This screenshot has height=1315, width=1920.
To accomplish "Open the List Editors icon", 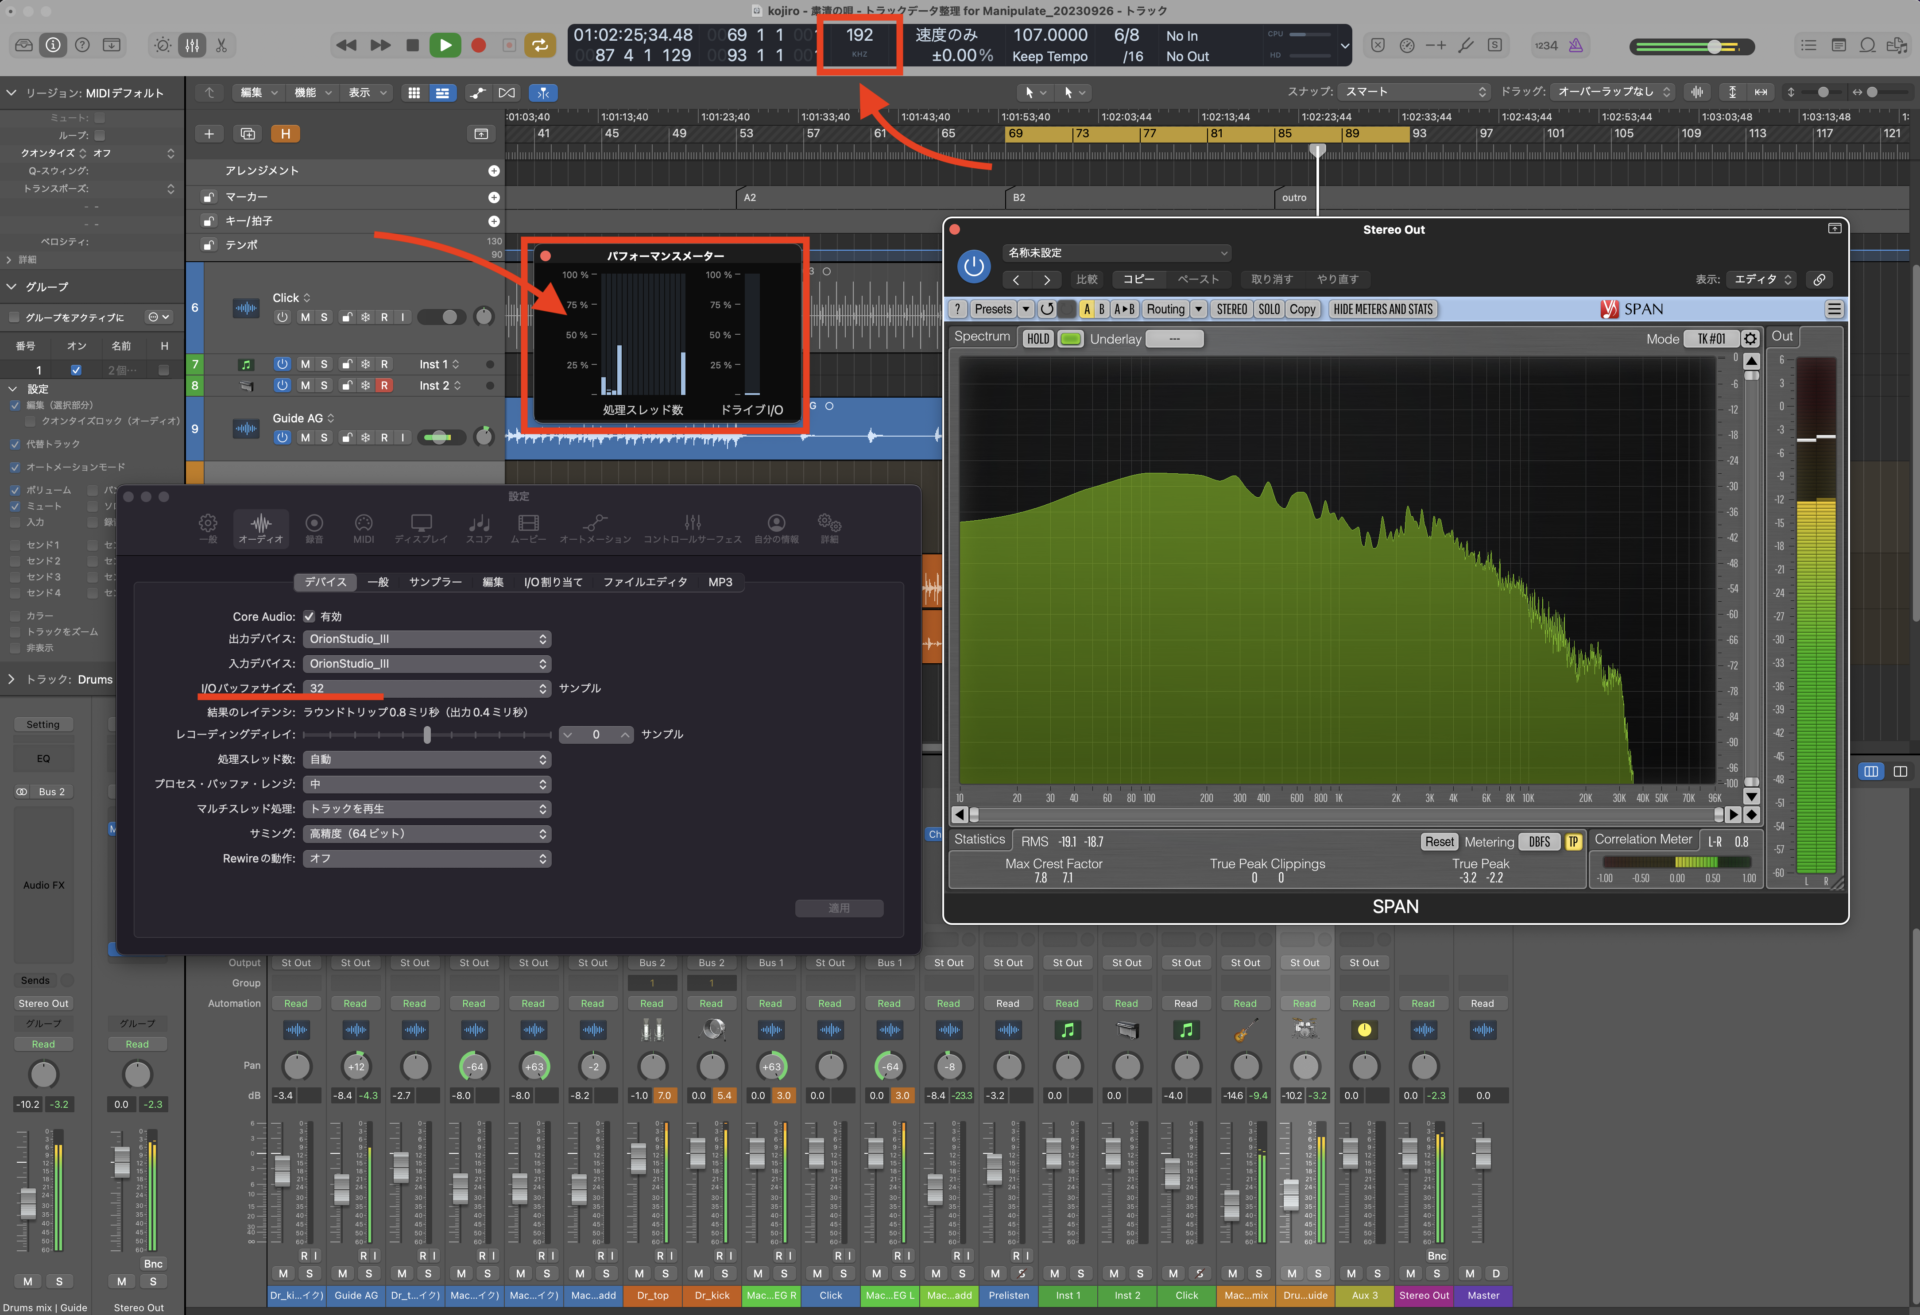I will [x=1808, y=45].
